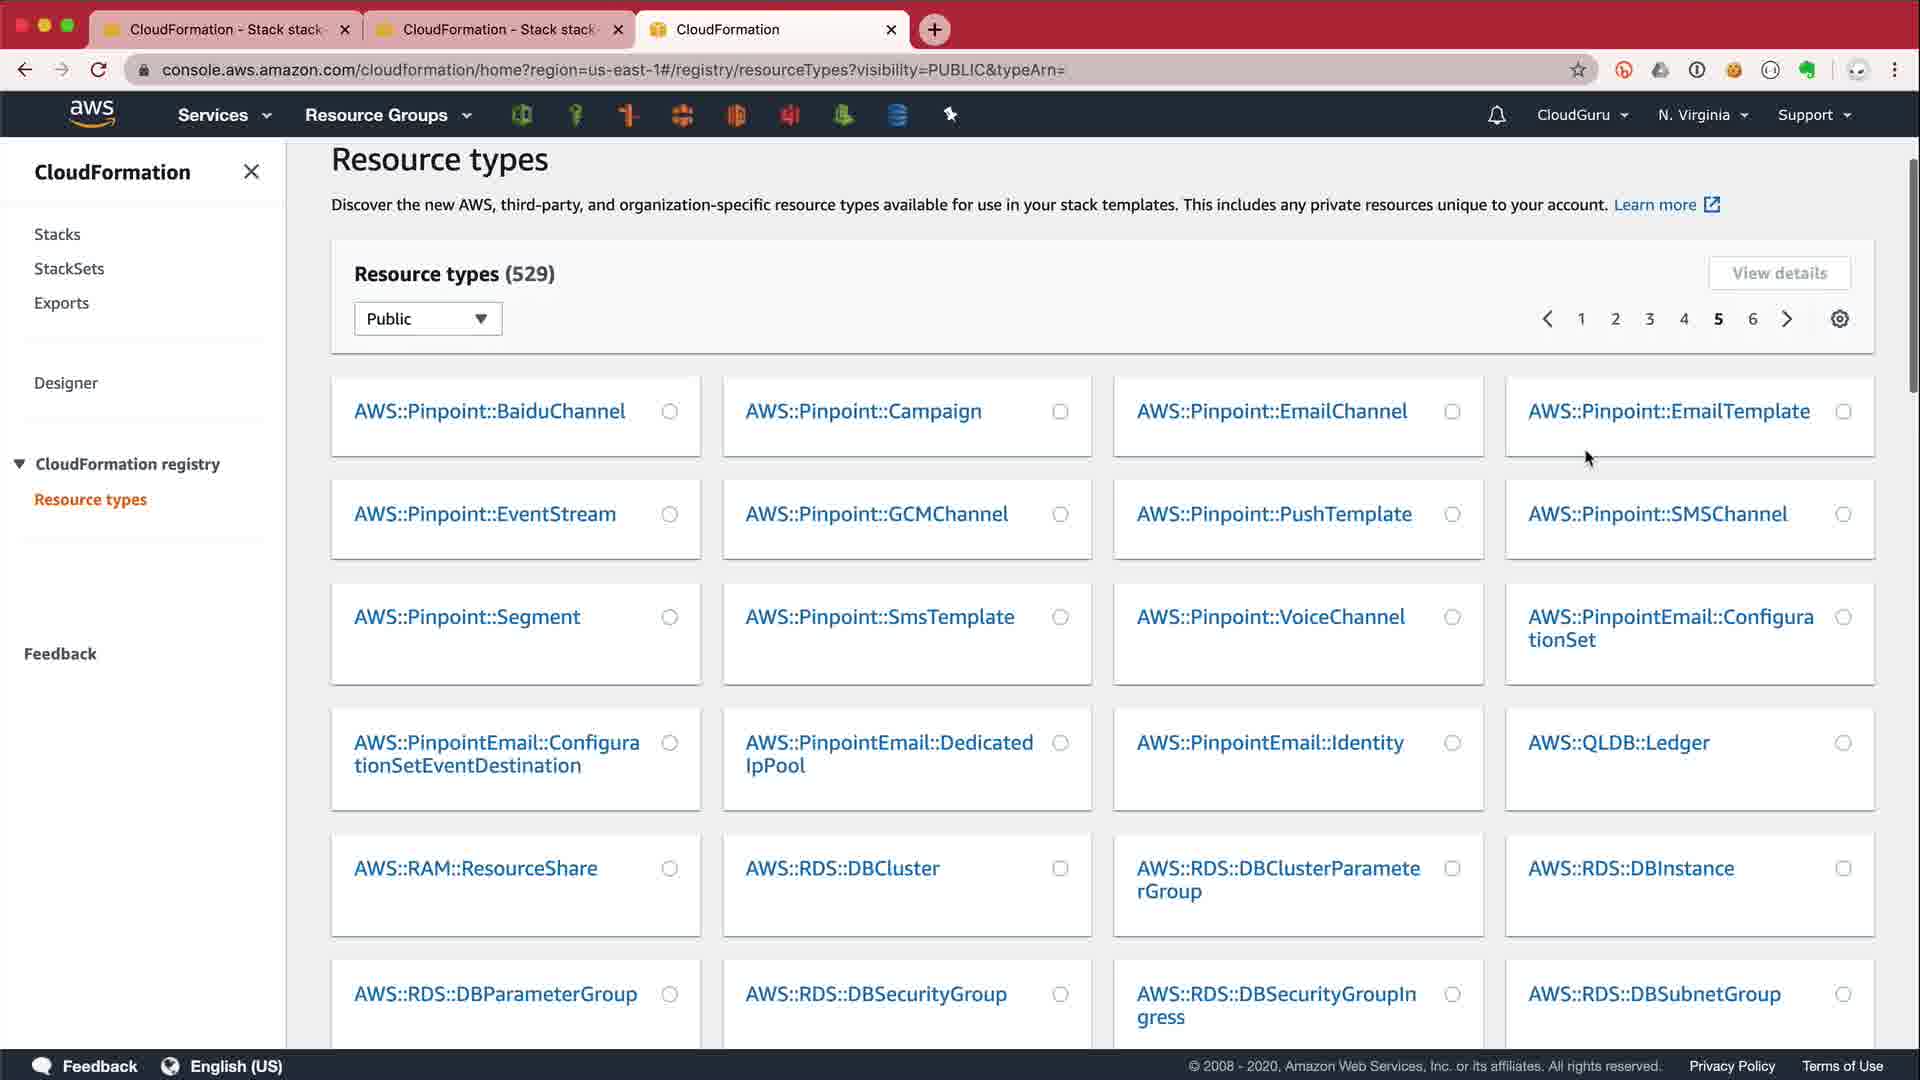Click the notifications bell icon
The width and height of the screenshot is (1920, 1080).
point(1496,115)
